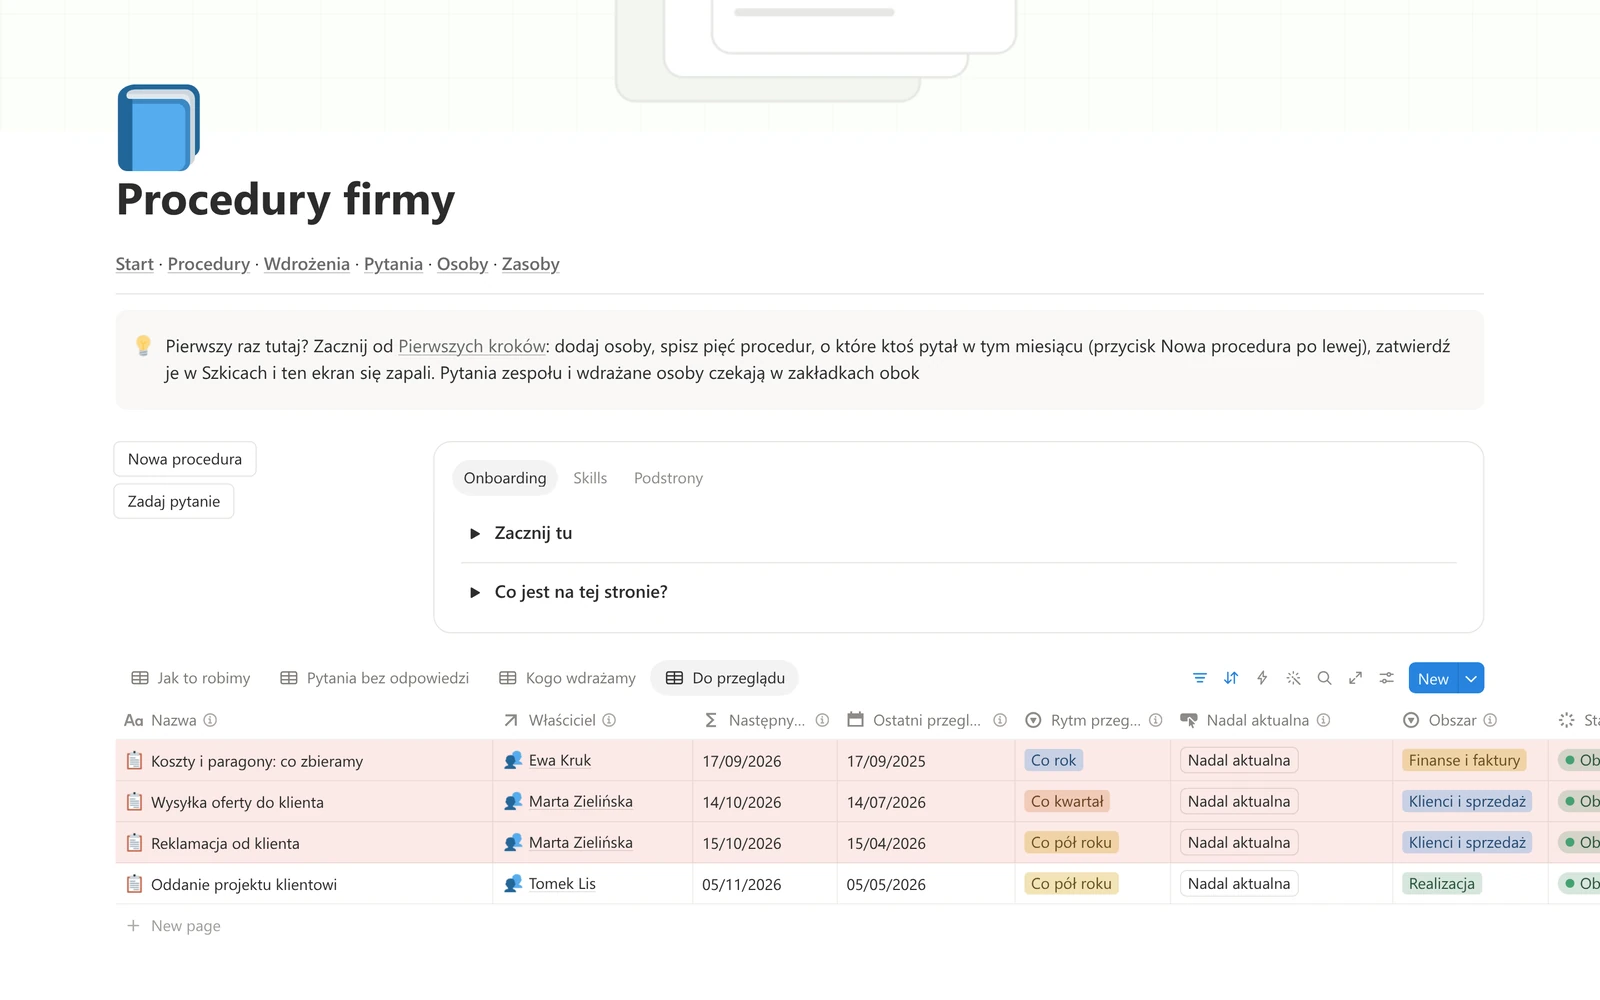Open view settings sliders icon
Screen dimensions: 1600x1000
pyautogui.click(x=1386, y=678)
